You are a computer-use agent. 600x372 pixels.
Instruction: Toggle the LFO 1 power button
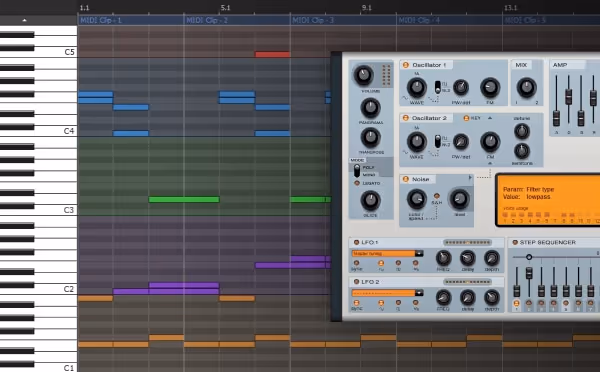pos(356,242)
